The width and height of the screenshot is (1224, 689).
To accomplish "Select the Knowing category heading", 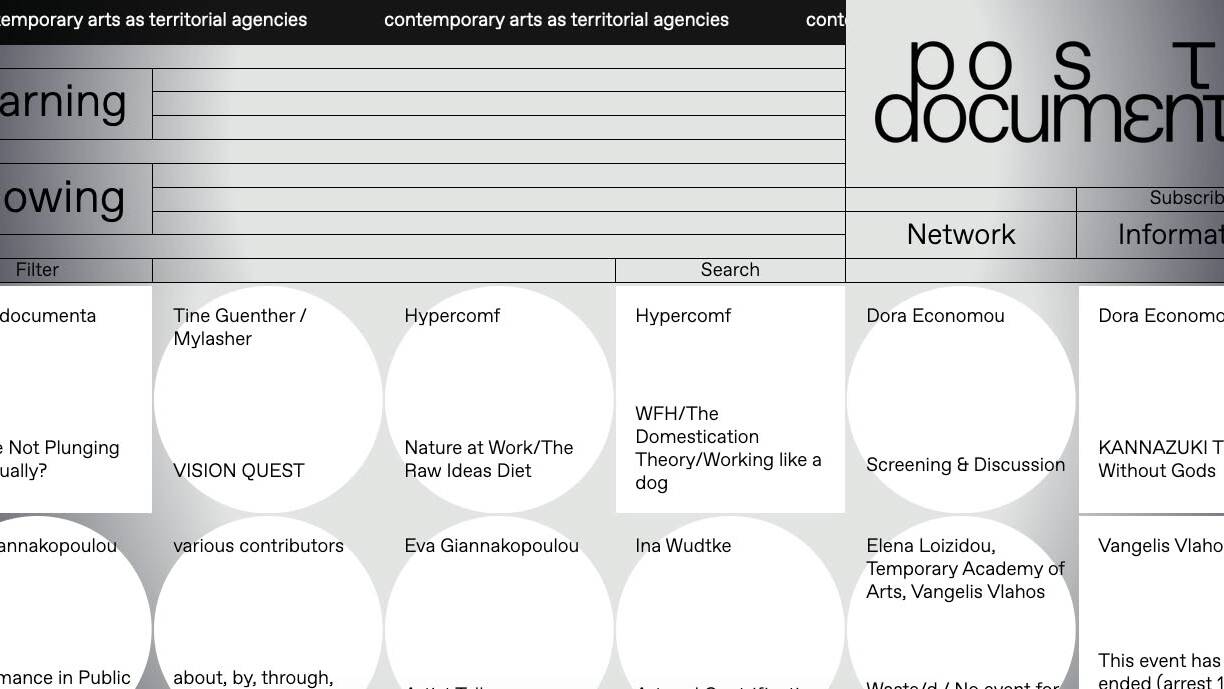I will (64, 198).
